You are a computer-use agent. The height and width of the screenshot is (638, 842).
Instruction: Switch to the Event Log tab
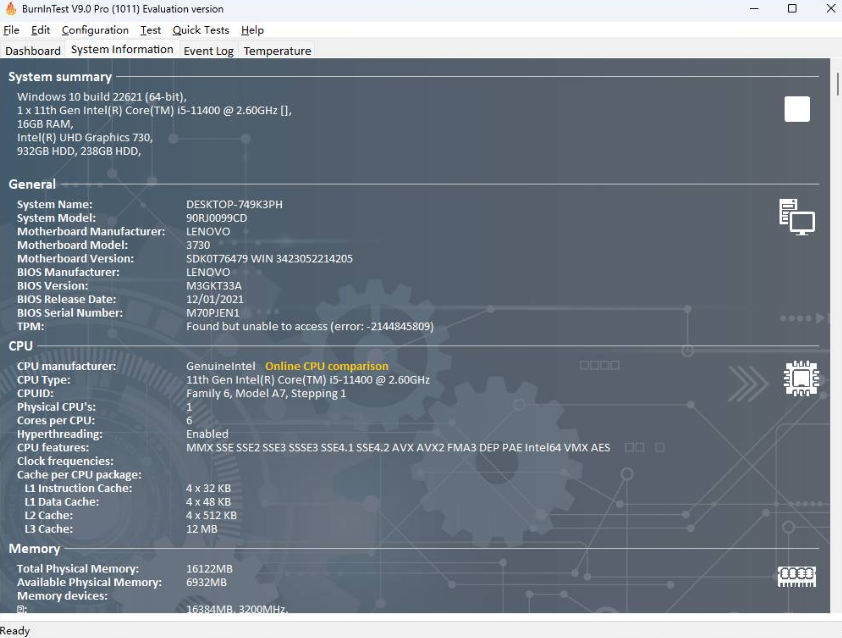pyautogui.click(x=208, y=50)
